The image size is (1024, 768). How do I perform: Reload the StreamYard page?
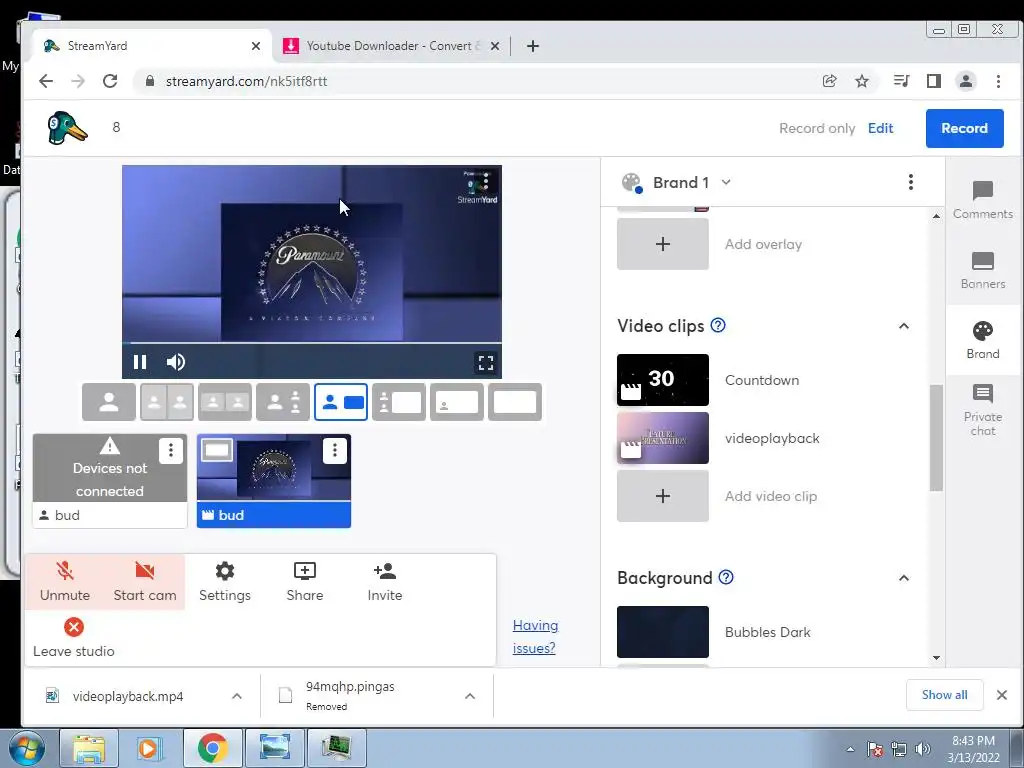pos(110,81)
